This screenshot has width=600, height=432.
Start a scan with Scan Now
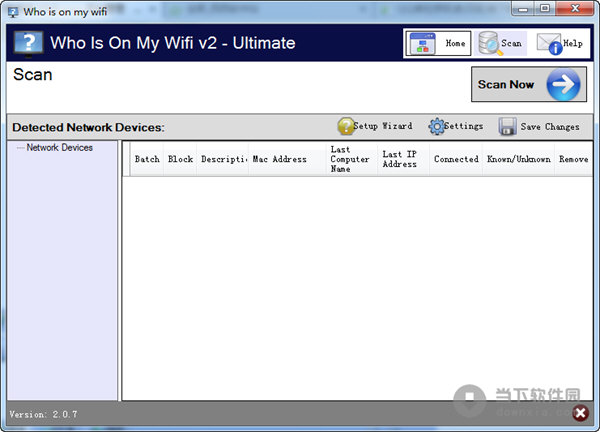click(x=529, y=84)
